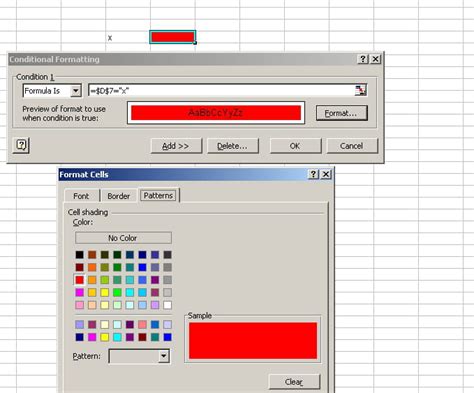Switch to the Border tab

tap(118, 196)
